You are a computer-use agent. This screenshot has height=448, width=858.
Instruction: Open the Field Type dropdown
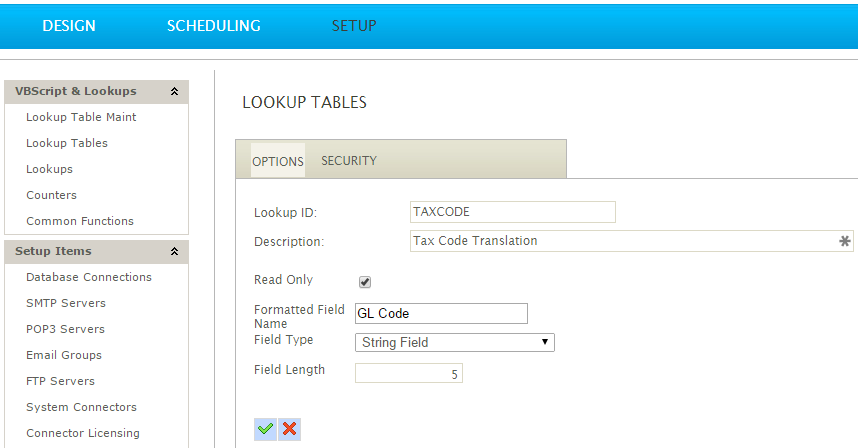pos(455,342)
